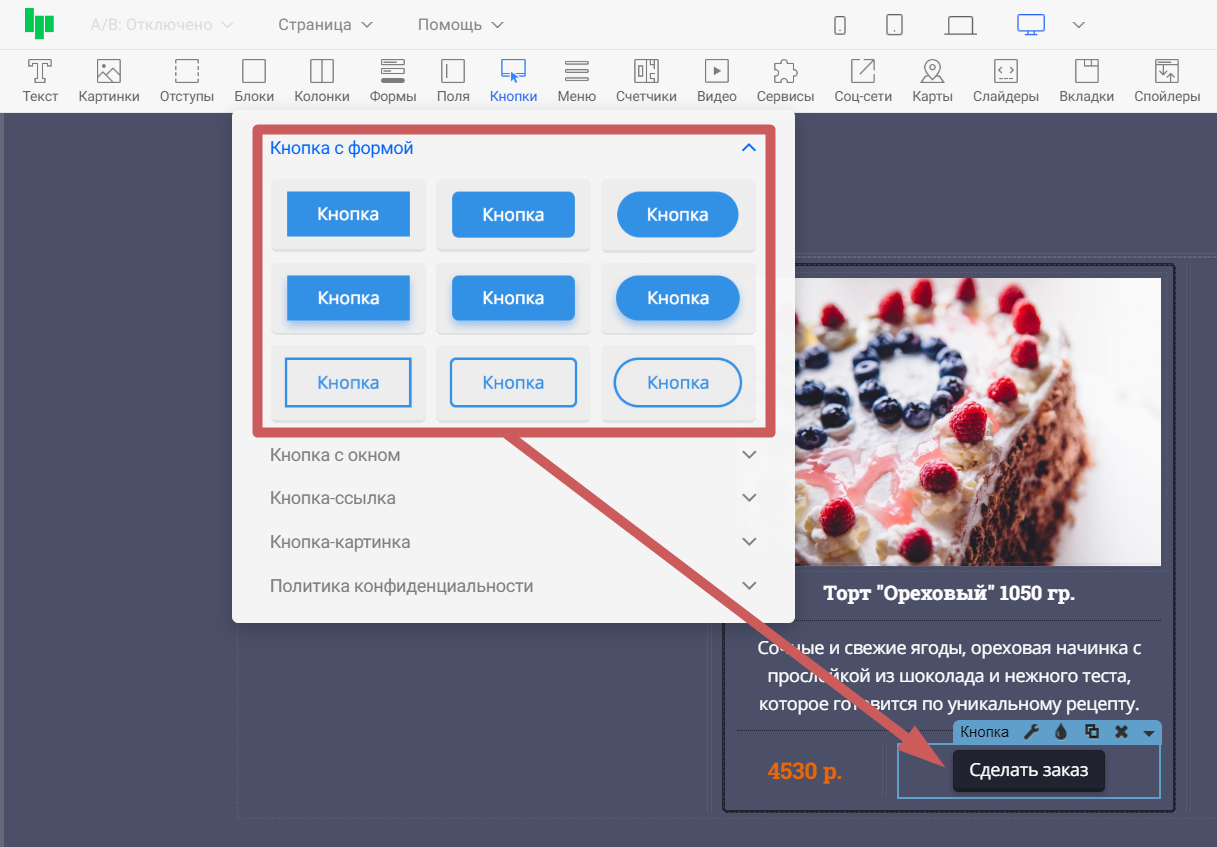Open the Карты maps tool

coord(932,81)
